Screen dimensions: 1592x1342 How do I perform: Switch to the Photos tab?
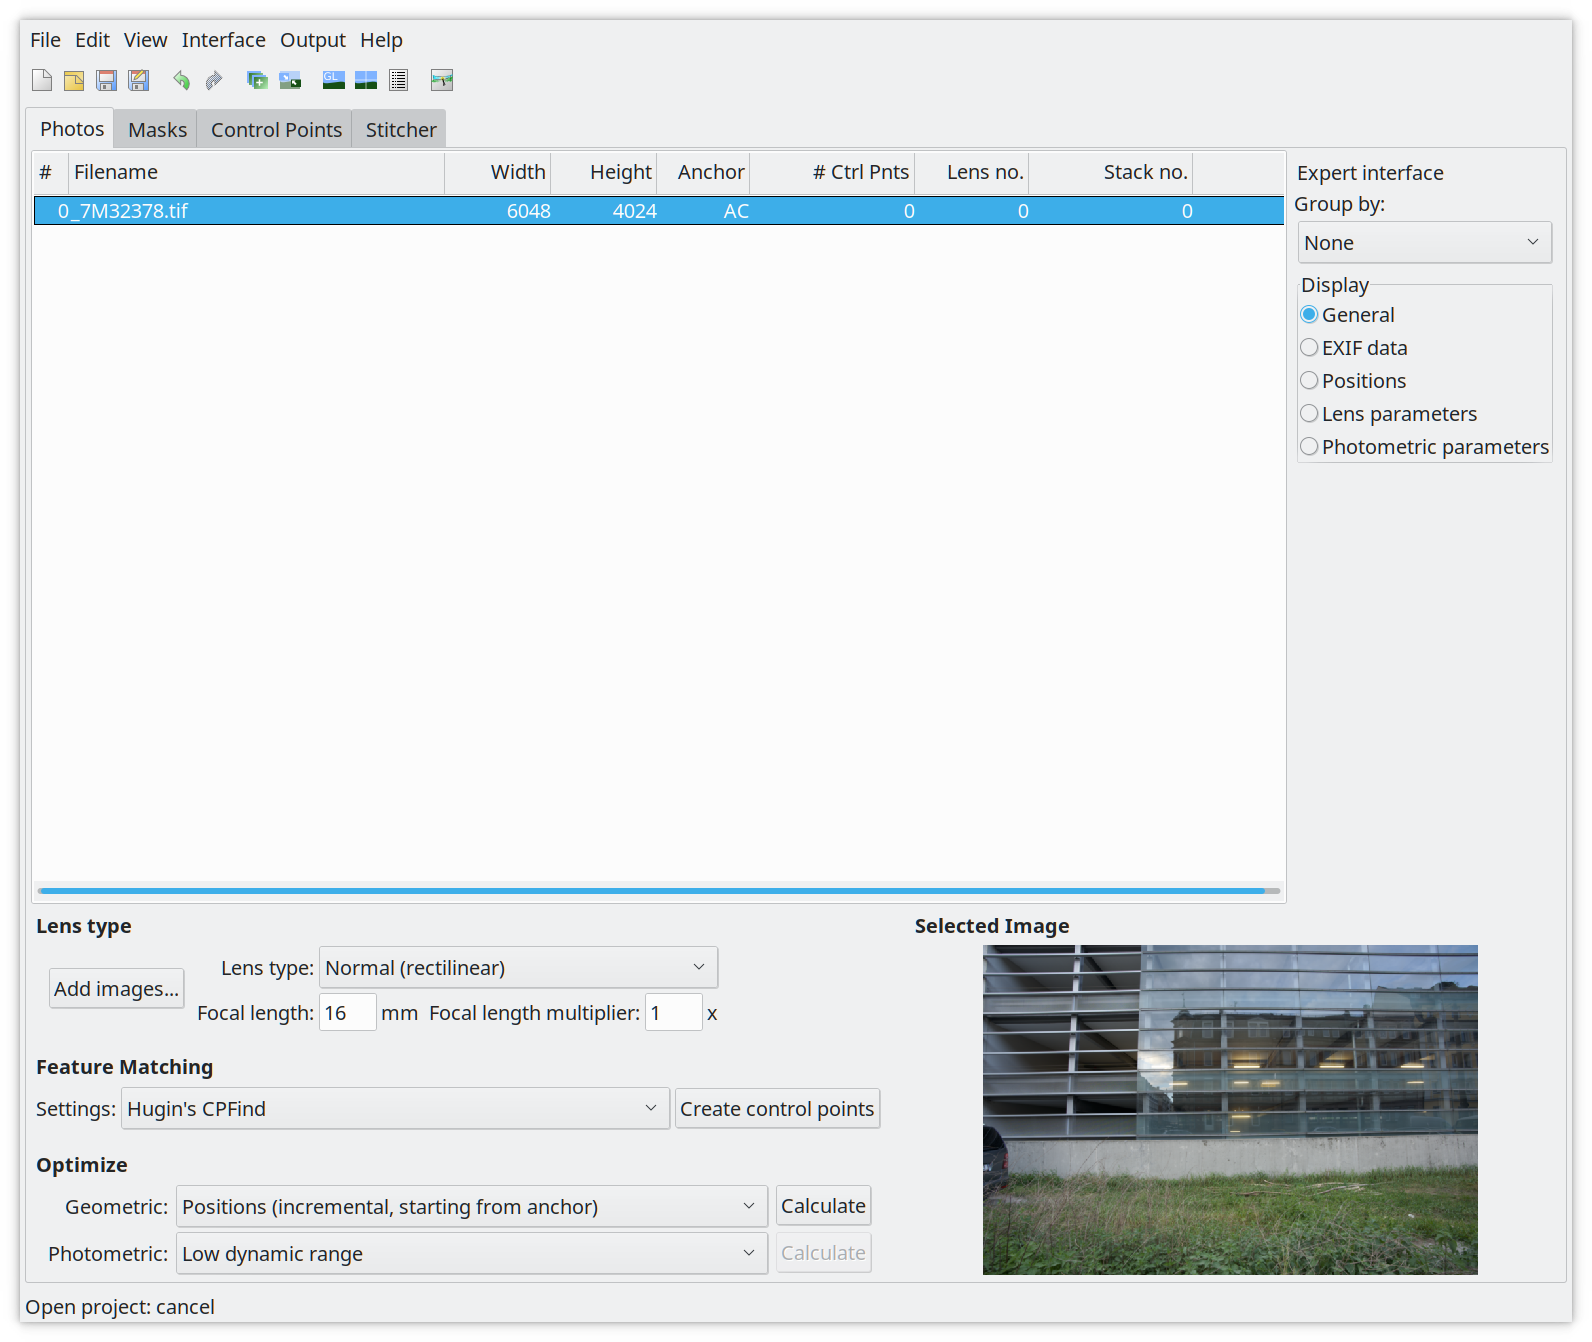point(71,129)
